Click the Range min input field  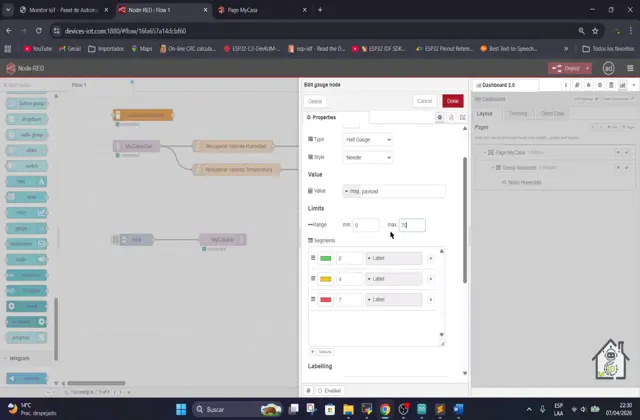[x=365, y=225]
